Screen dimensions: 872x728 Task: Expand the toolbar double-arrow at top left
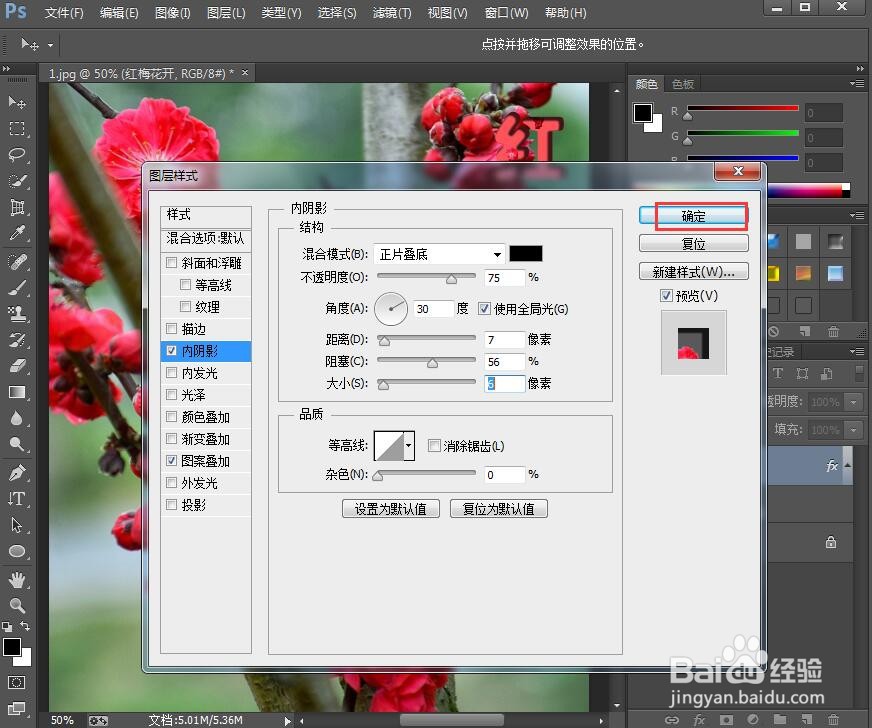6,68
